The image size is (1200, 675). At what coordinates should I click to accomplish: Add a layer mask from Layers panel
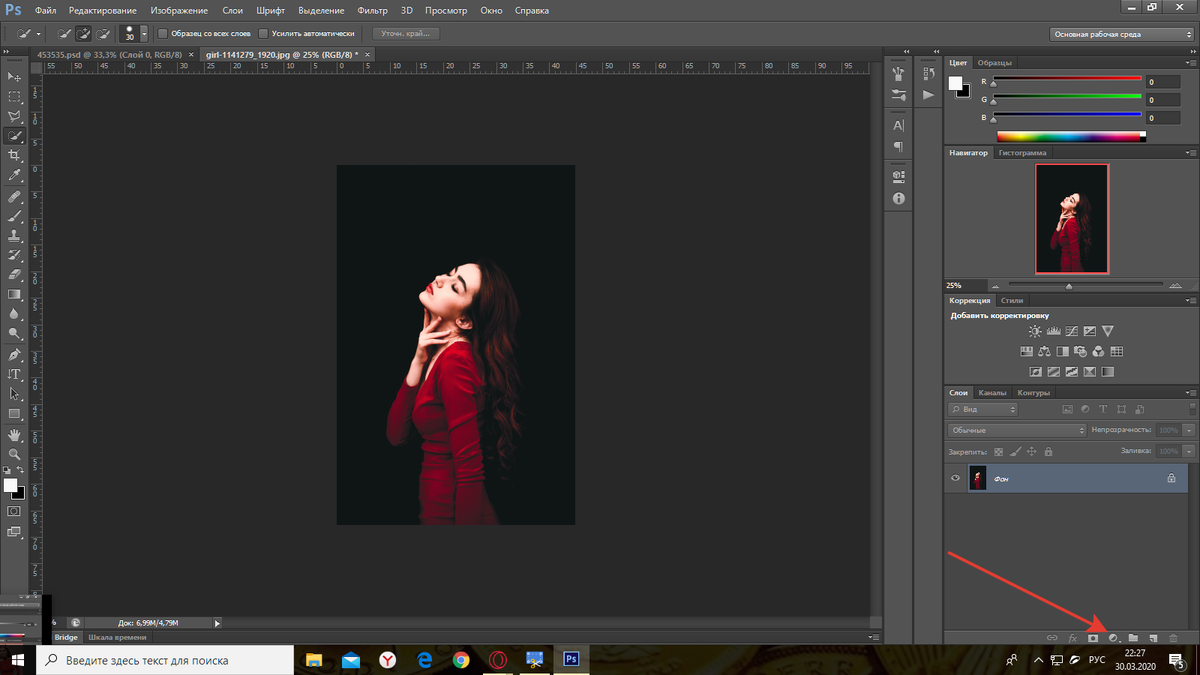click(x=1092, y=637)
